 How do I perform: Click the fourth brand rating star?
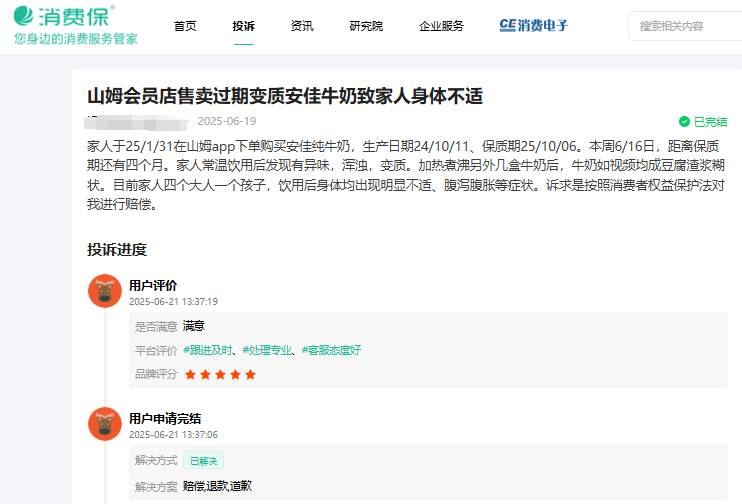click(236, 375)
